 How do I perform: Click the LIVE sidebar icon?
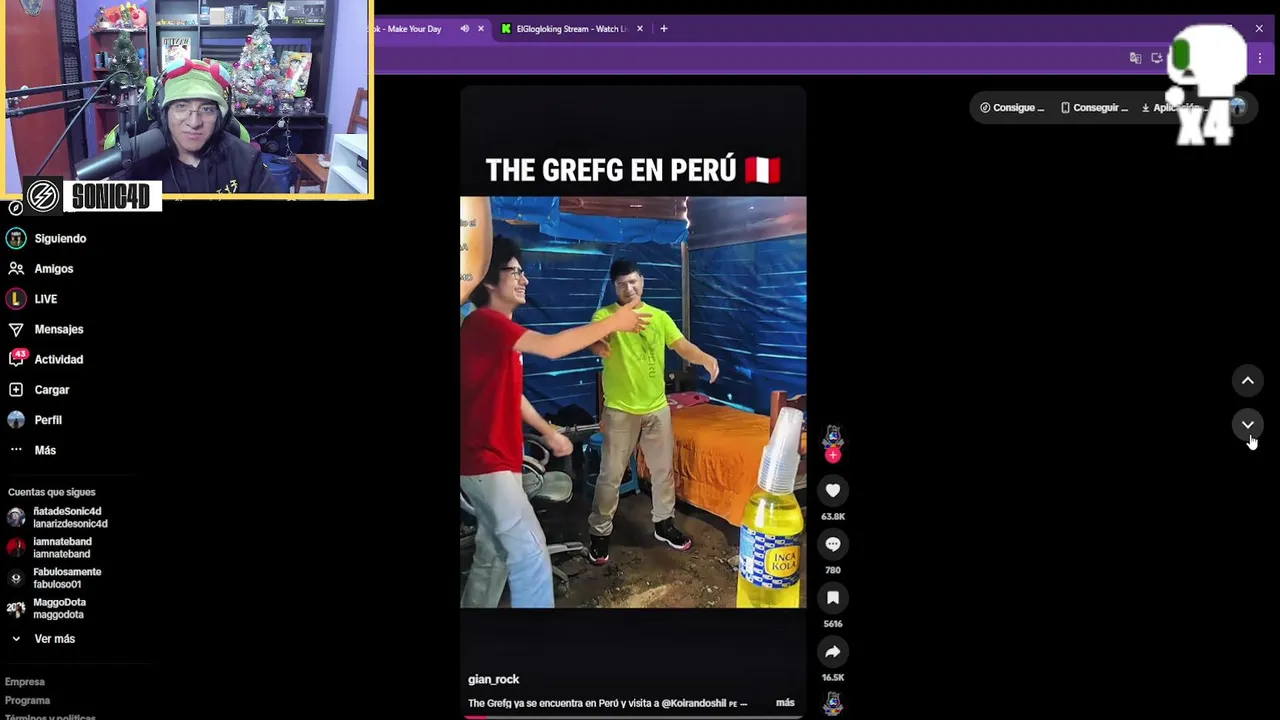pos(15,299)
